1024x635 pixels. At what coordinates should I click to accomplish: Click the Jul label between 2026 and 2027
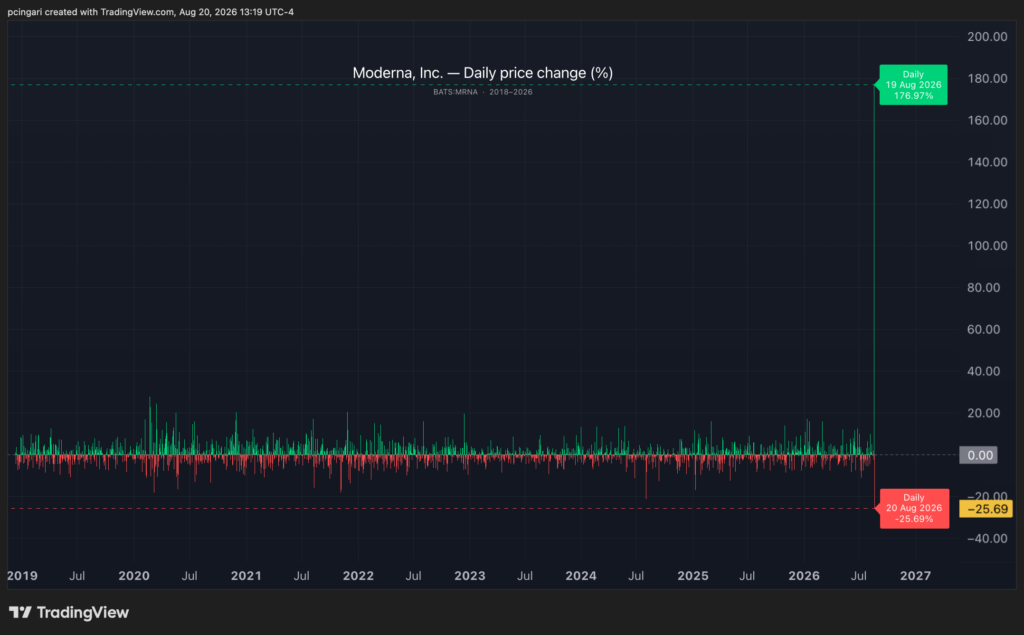click(x=859, y=576)
